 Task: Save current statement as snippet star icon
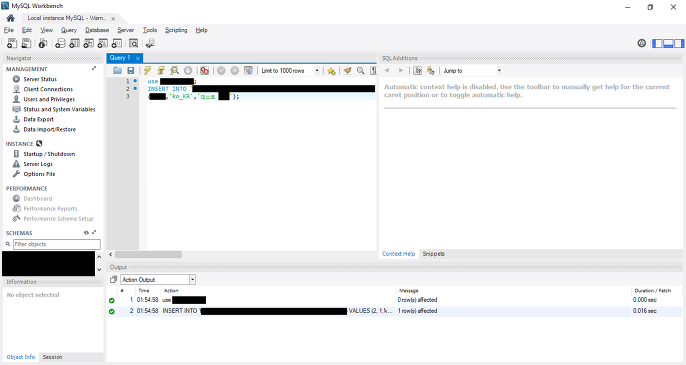click(x=331, y=70)
